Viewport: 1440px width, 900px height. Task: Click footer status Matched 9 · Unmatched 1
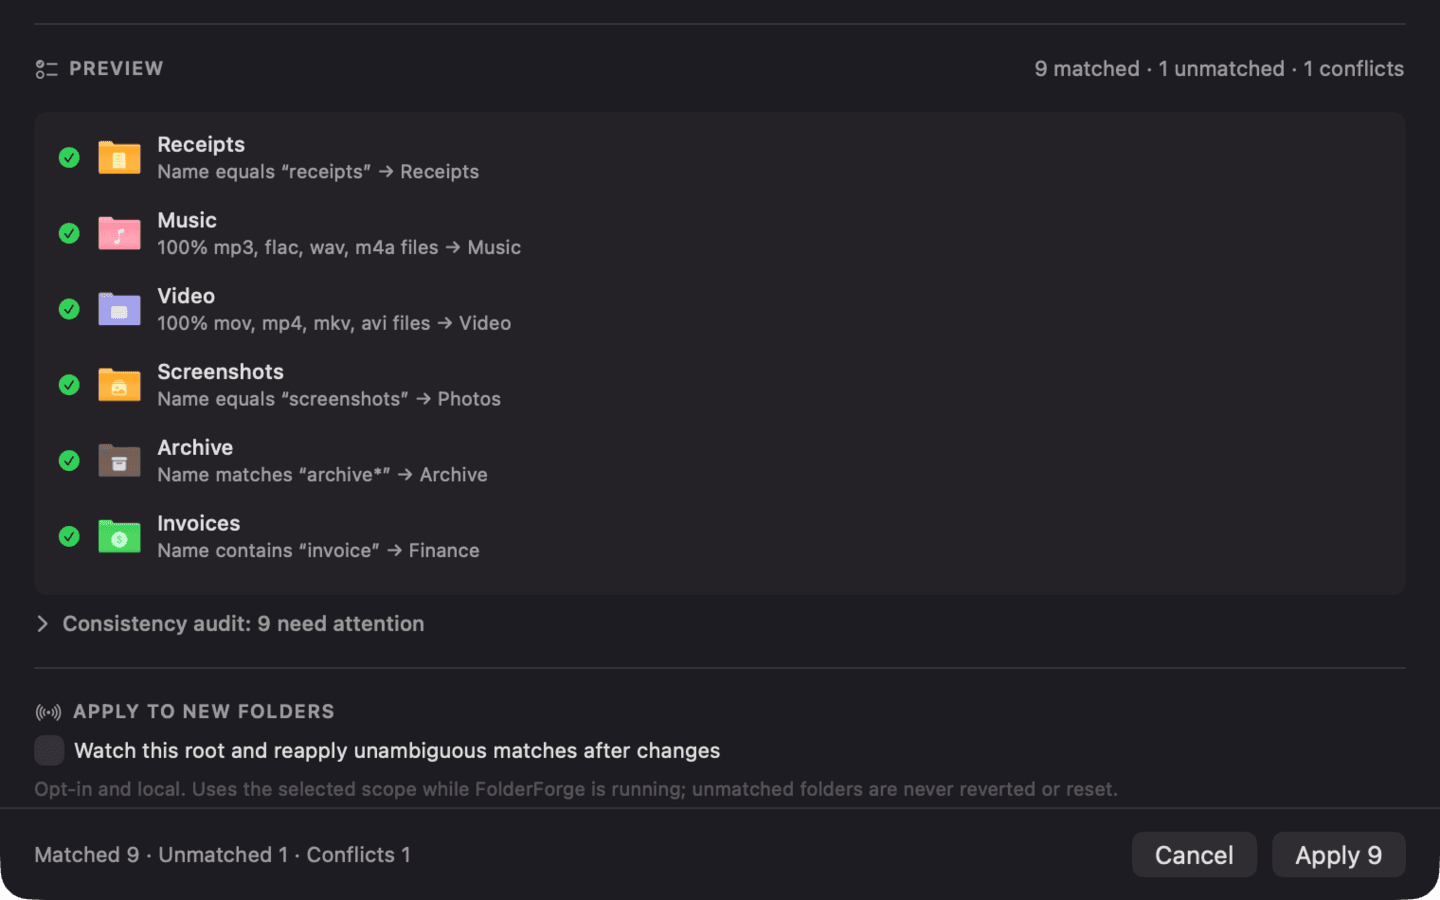[161, 855]
